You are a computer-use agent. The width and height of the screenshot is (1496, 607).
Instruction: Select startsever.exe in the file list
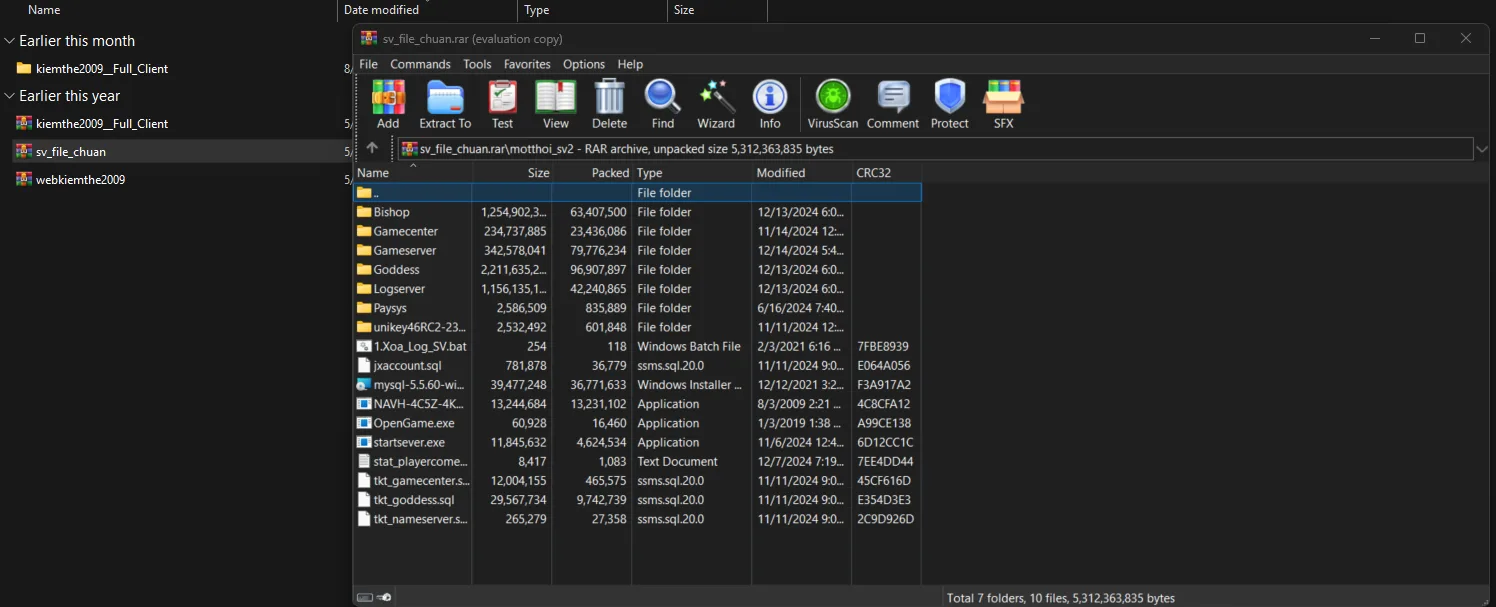pyautogui.click(x=408, y=442)
